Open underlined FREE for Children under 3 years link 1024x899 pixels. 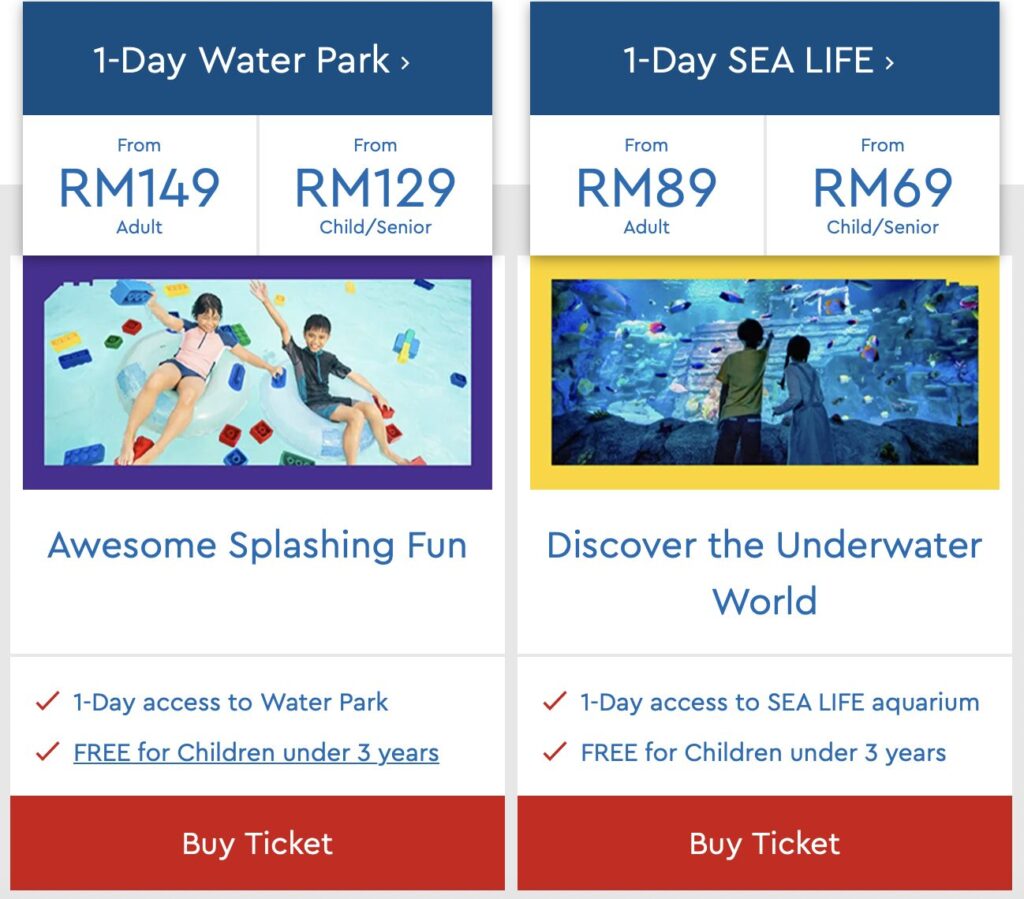[x=256, y=753]
